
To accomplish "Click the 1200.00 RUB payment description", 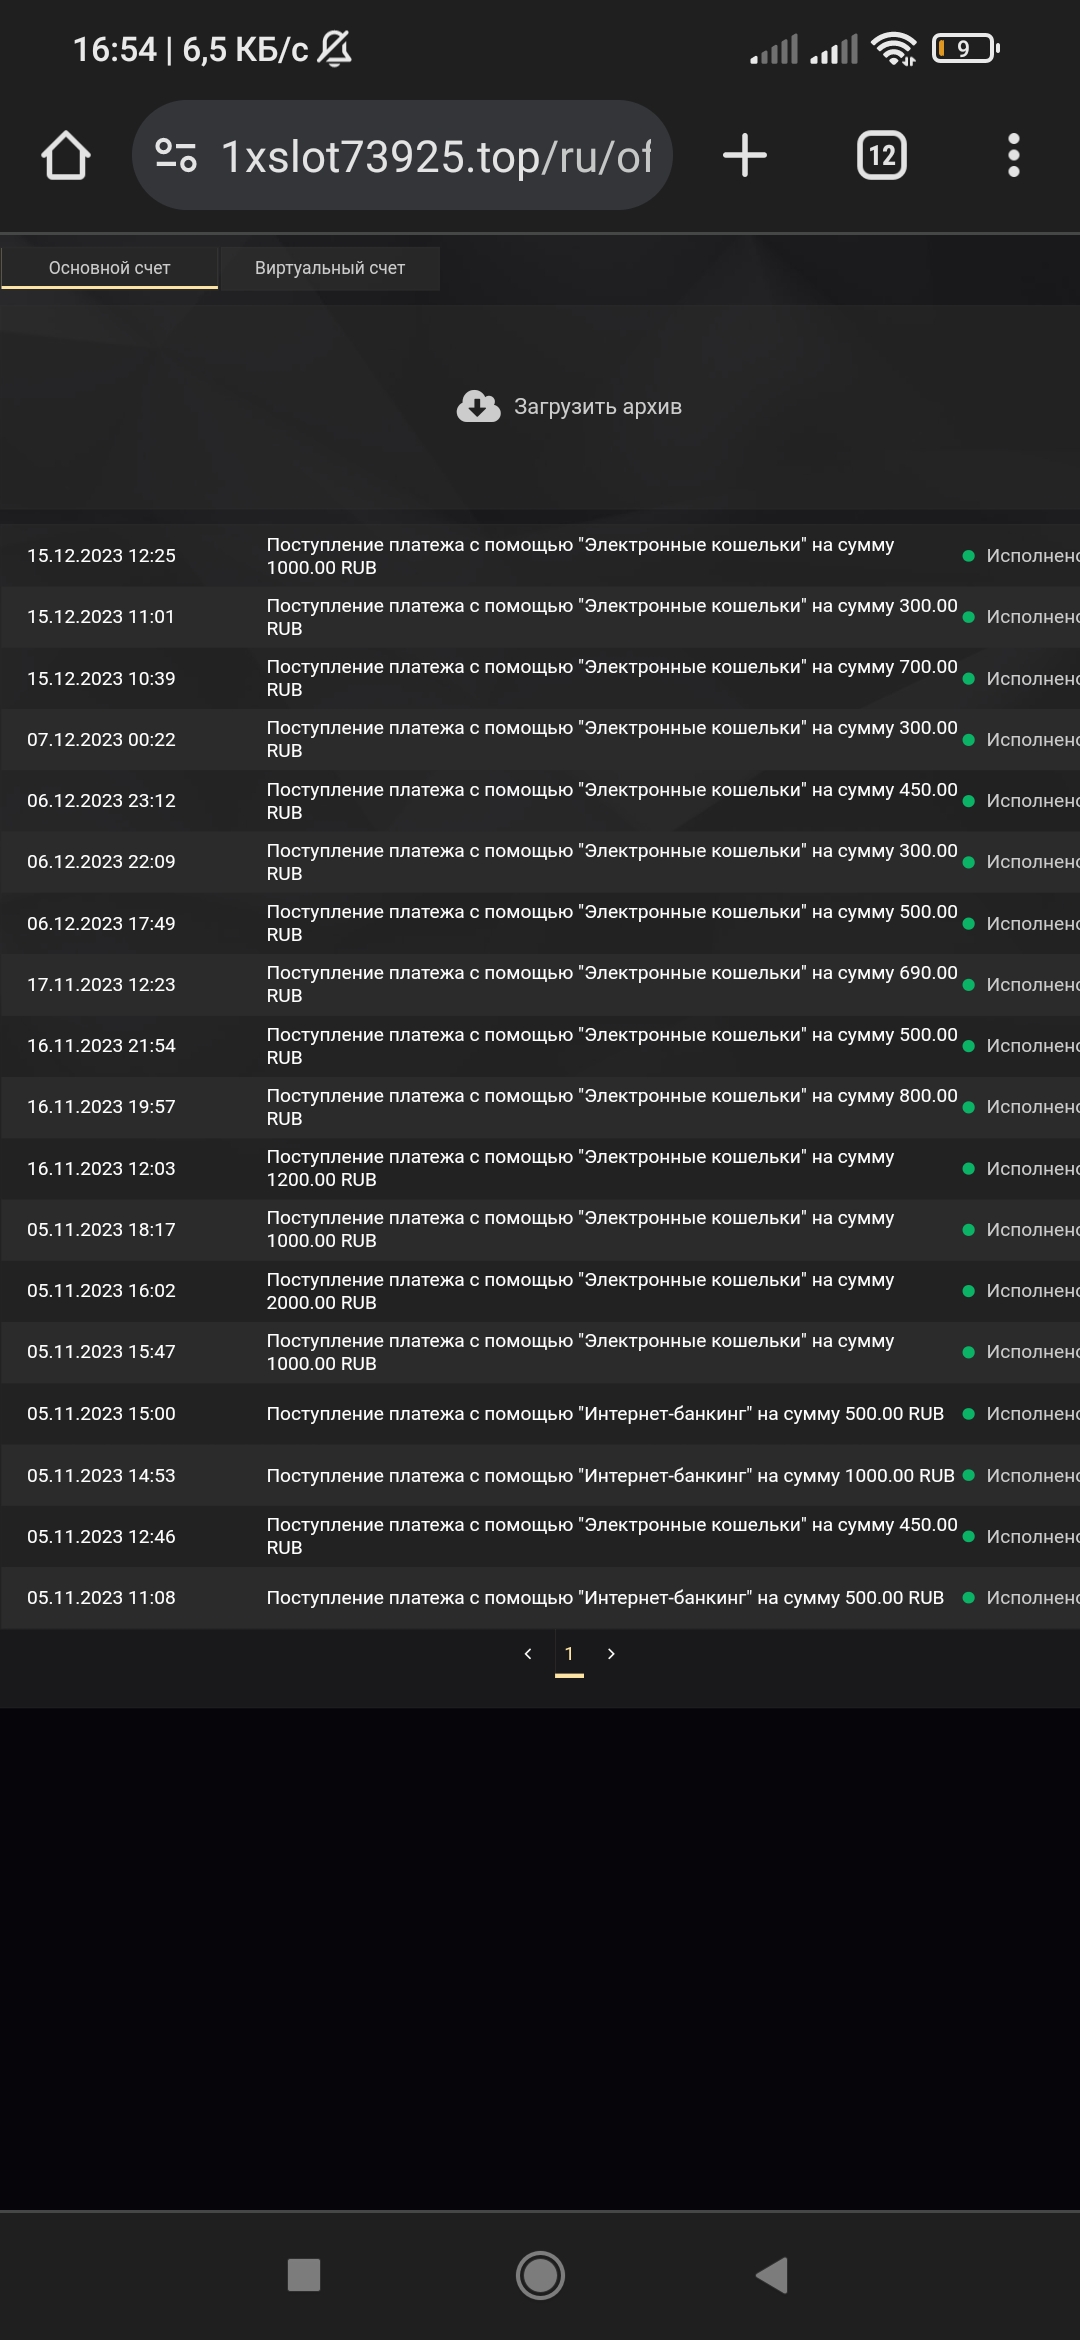I will coord(580,1168).
